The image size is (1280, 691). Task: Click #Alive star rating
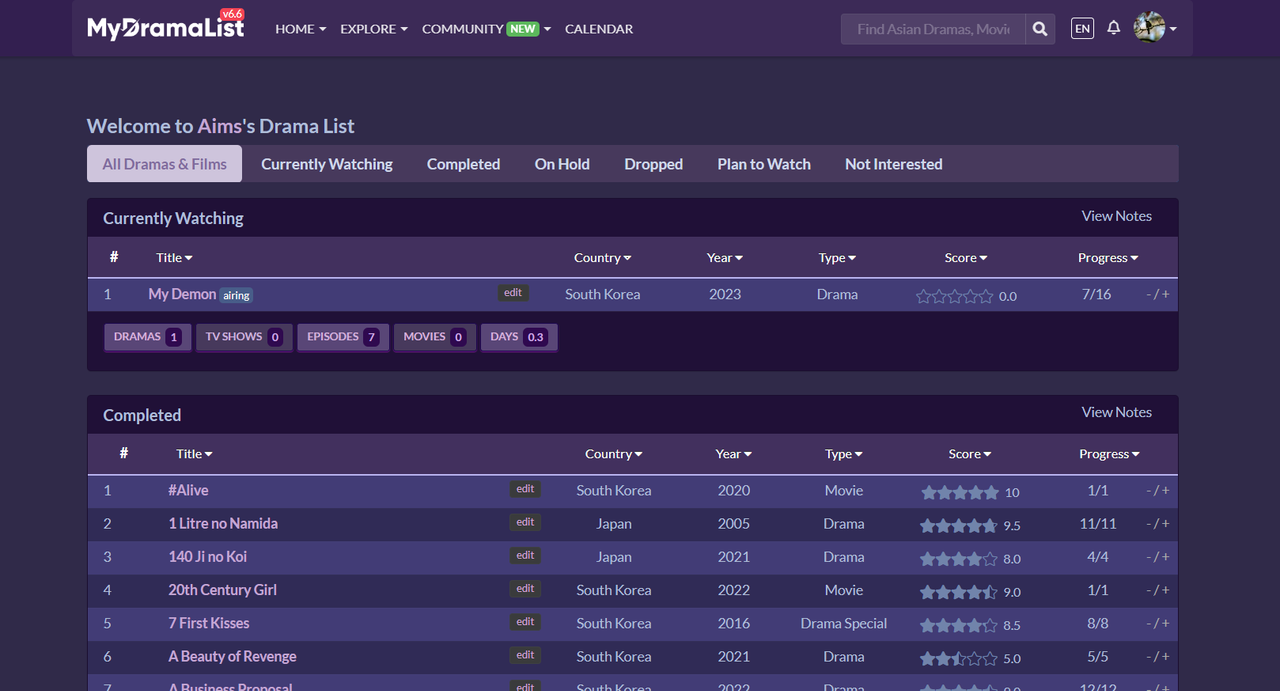coord(960,492)
